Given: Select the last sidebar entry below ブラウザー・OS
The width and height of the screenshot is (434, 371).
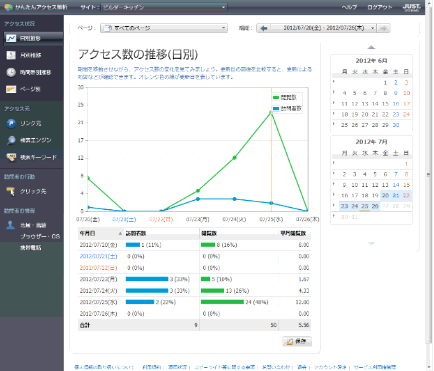Looking at the screenshot, I should click(31, 248).
